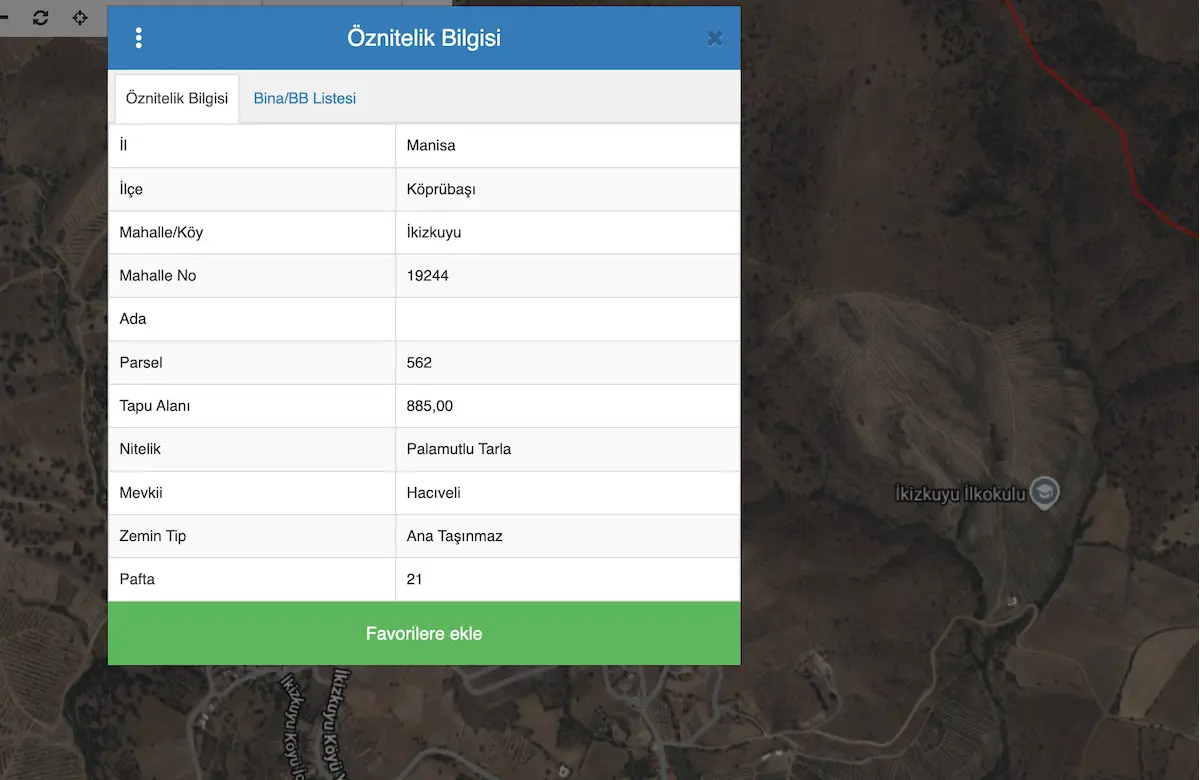Click the Nitelik row label
The width and height of the screenshot is (1200, 780).
pyautogui.click(x=140, y=449)
